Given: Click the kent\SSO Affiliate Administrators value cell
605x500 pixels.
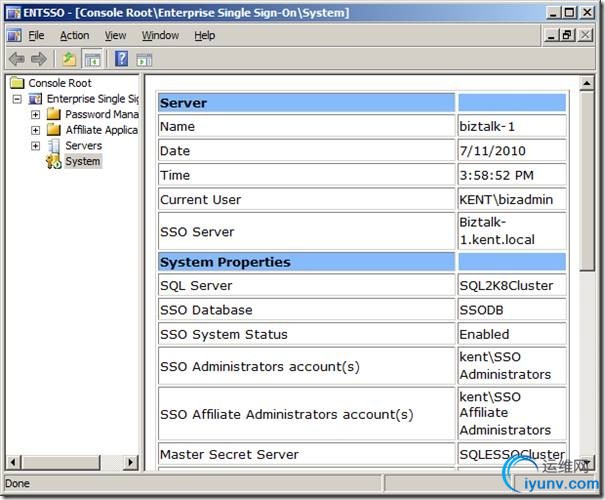Looking at the screenshot, I should click(x=512, y=414).
